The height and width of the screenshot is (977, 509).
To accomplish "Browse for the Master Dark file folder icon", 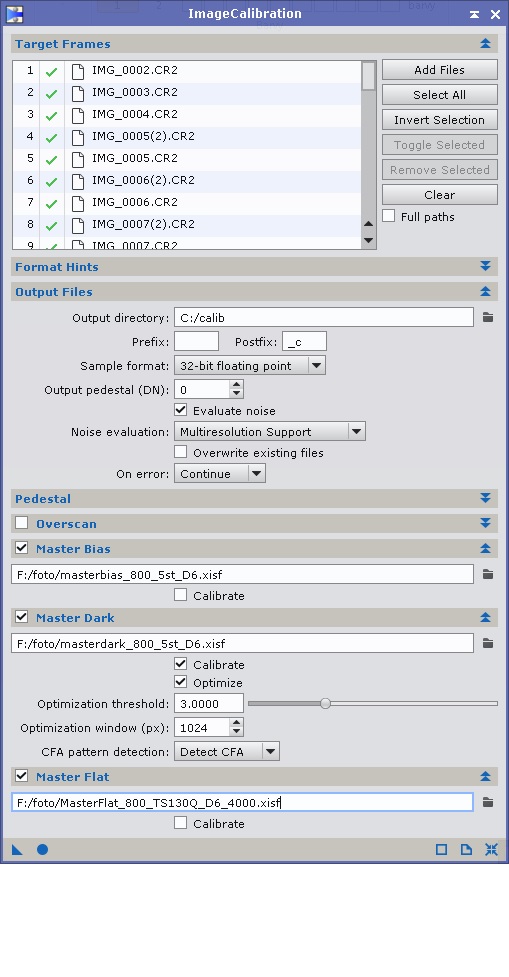I will (x=488, y=643).
